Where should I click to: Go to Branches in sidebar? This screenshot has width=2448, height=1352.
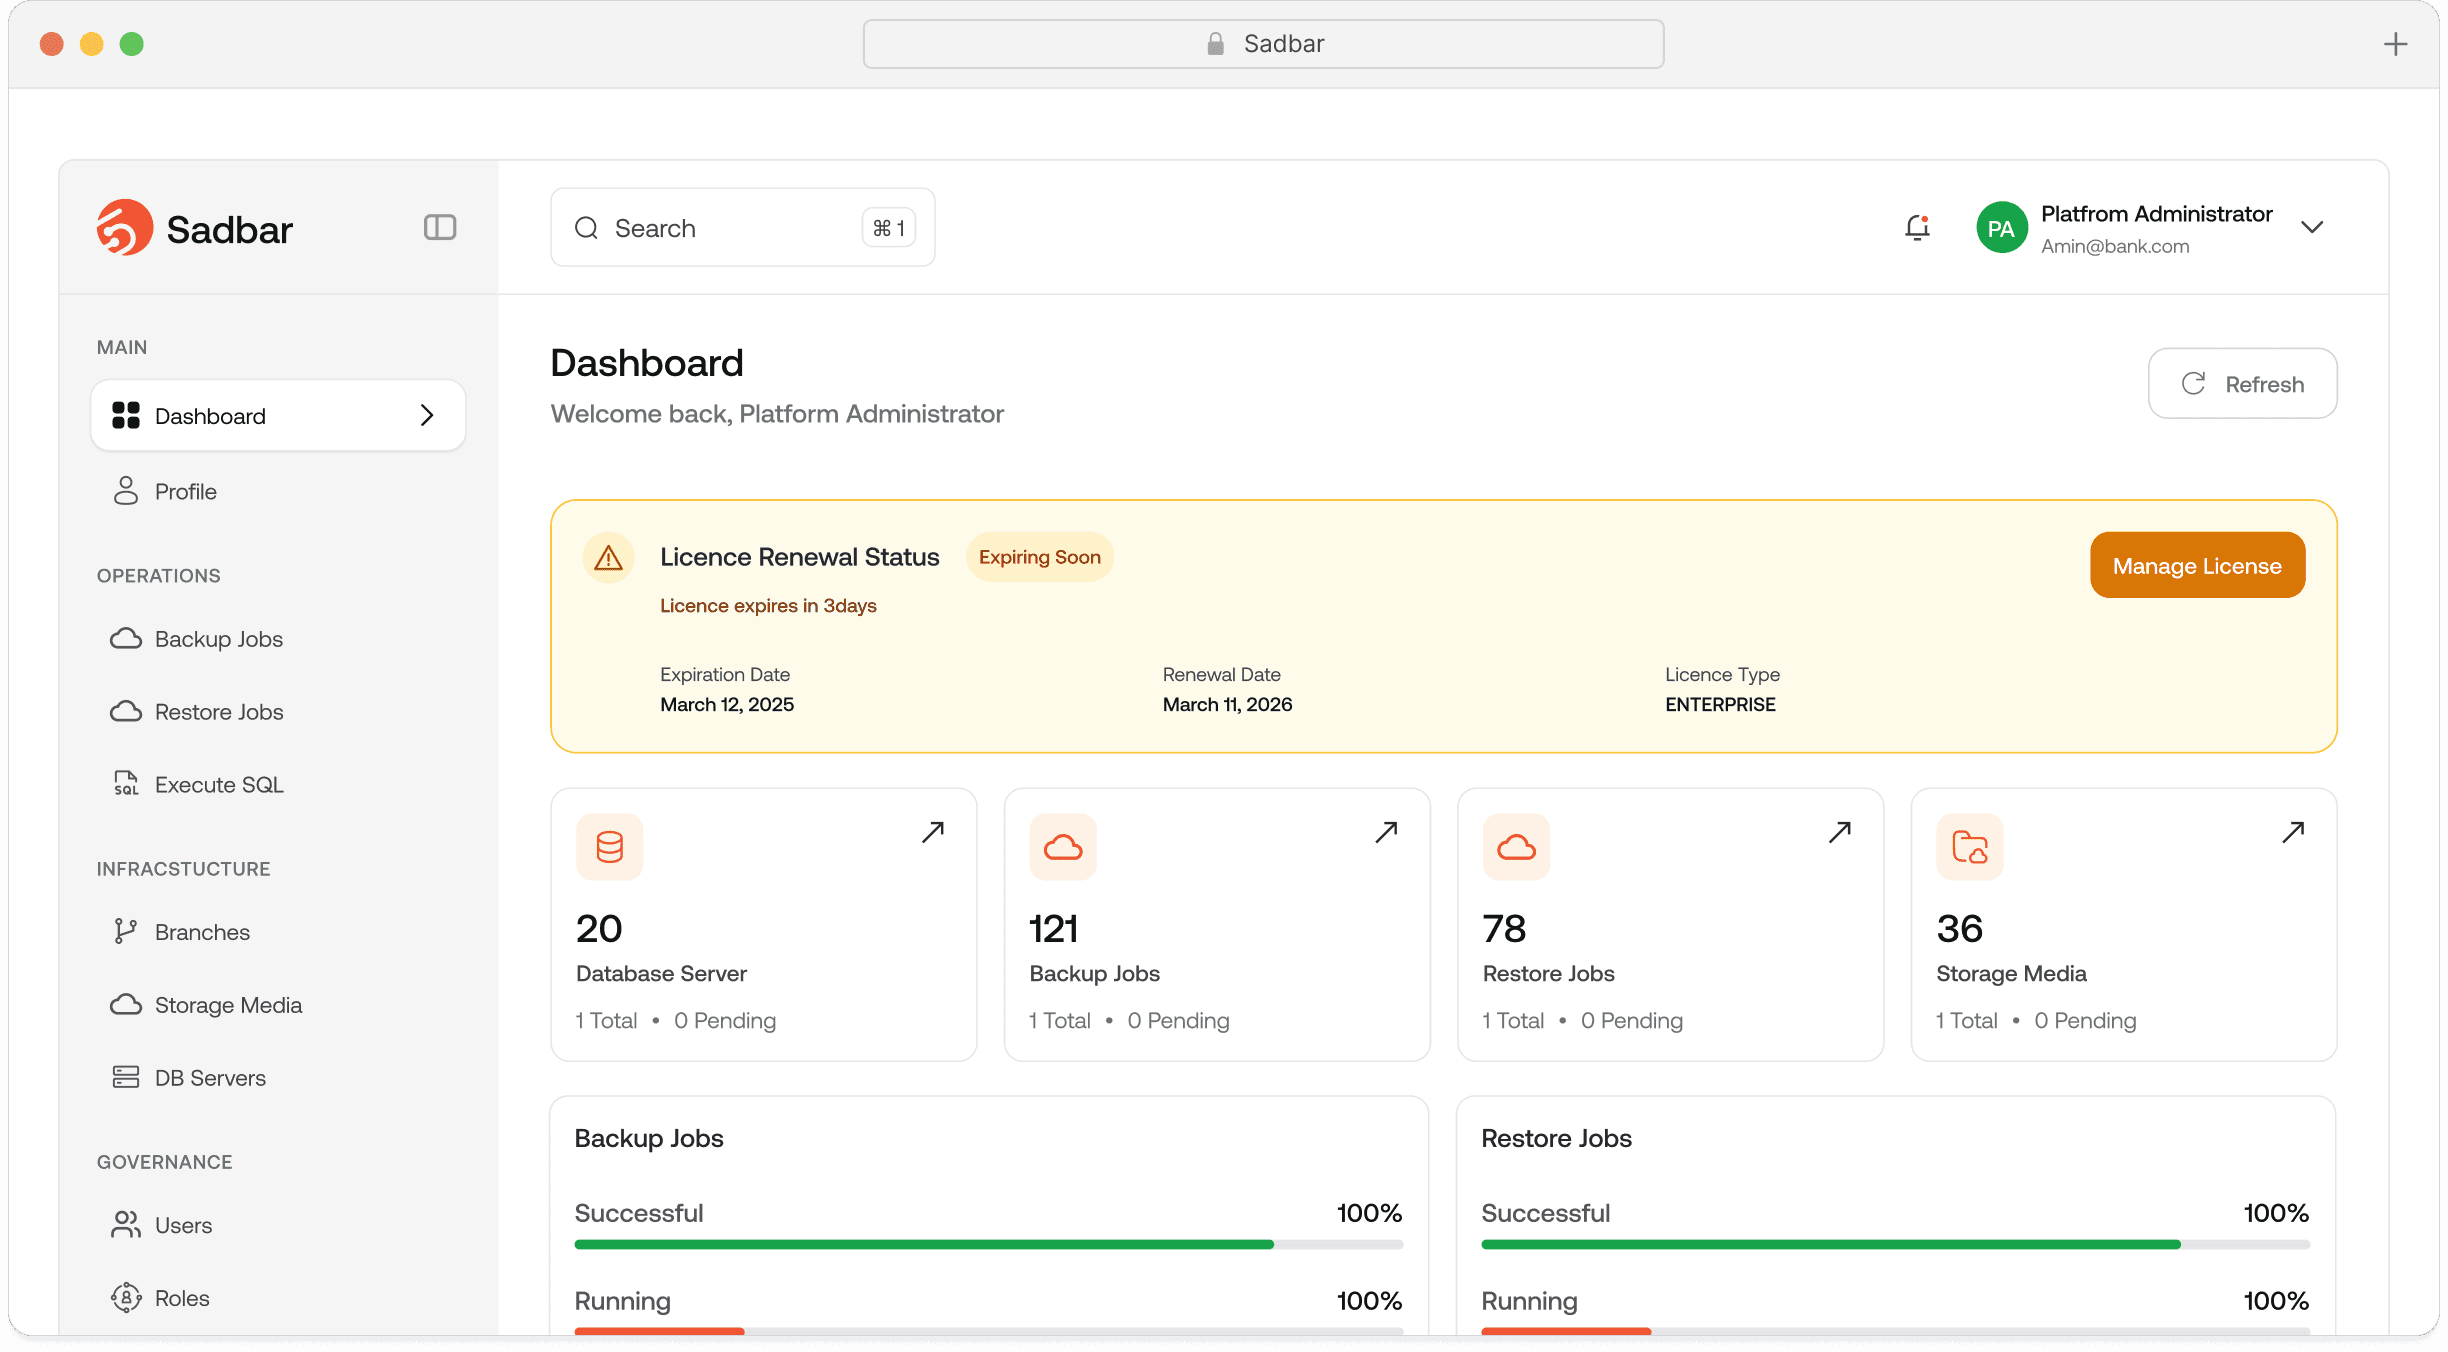202,932
